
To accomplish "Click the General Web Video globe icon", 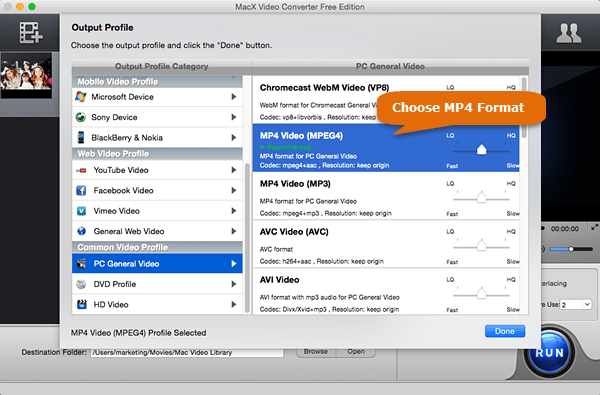I will tap(81, 231).
